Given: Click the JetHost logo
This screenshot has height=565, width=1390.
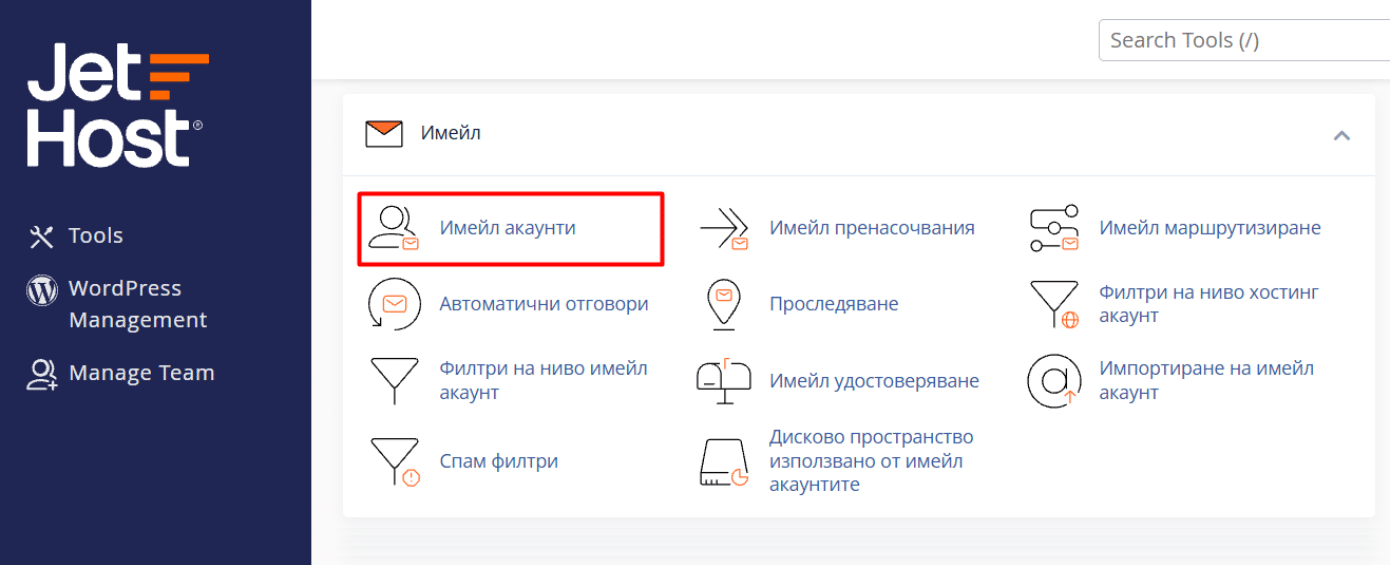Looking at the screenshot, I should pyautogui.click(x=118, y=105).
